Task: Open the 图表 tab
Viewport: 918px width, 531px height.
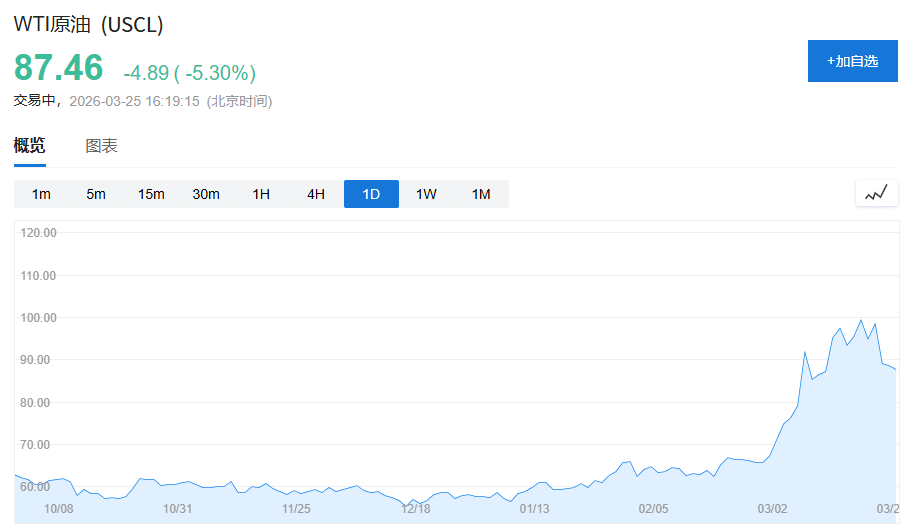Action: coord(101,146)
